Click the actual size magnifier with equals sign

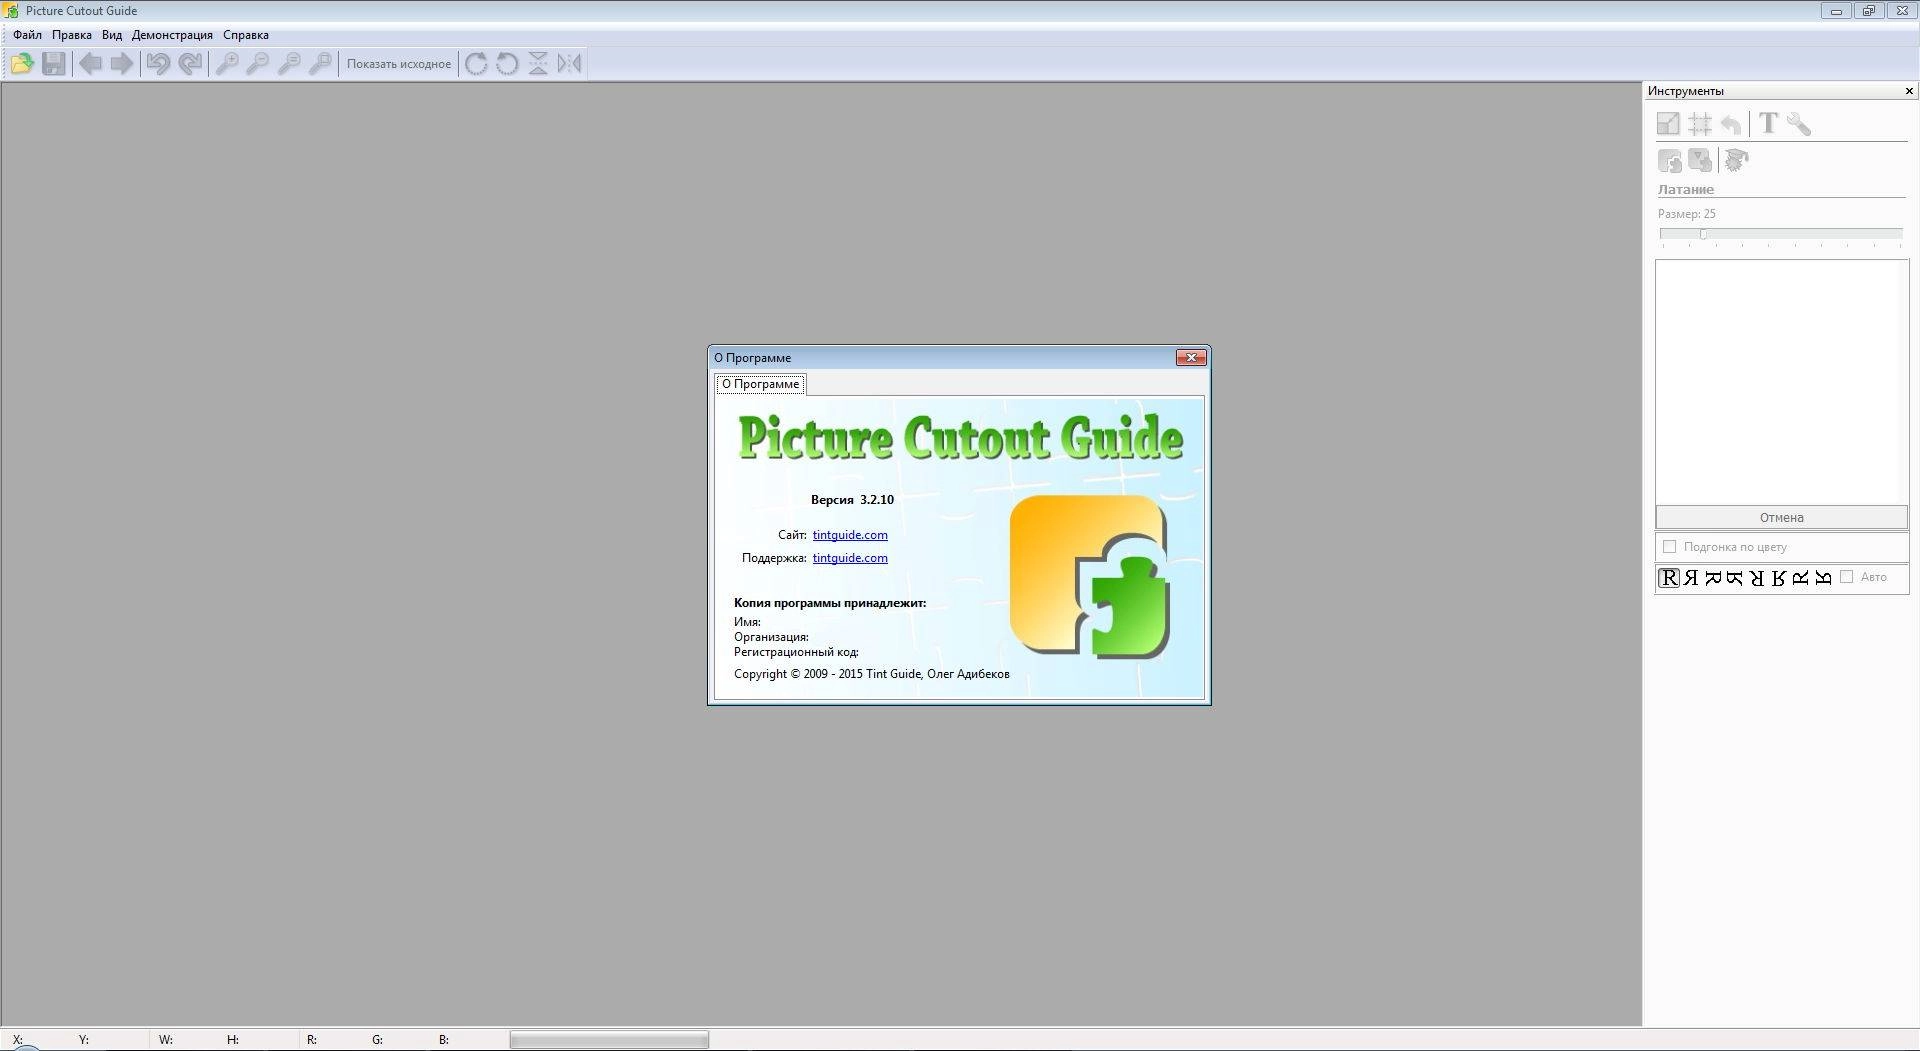coord(289,64)
